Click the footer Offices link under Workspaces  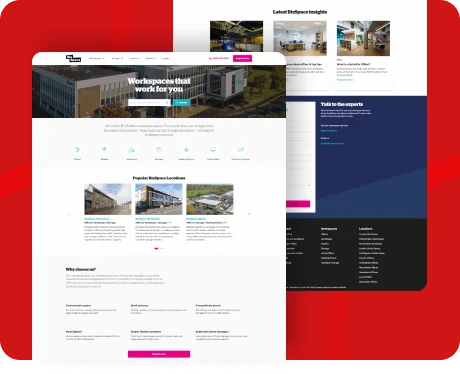pyautogui.click(x=325, y=234)
